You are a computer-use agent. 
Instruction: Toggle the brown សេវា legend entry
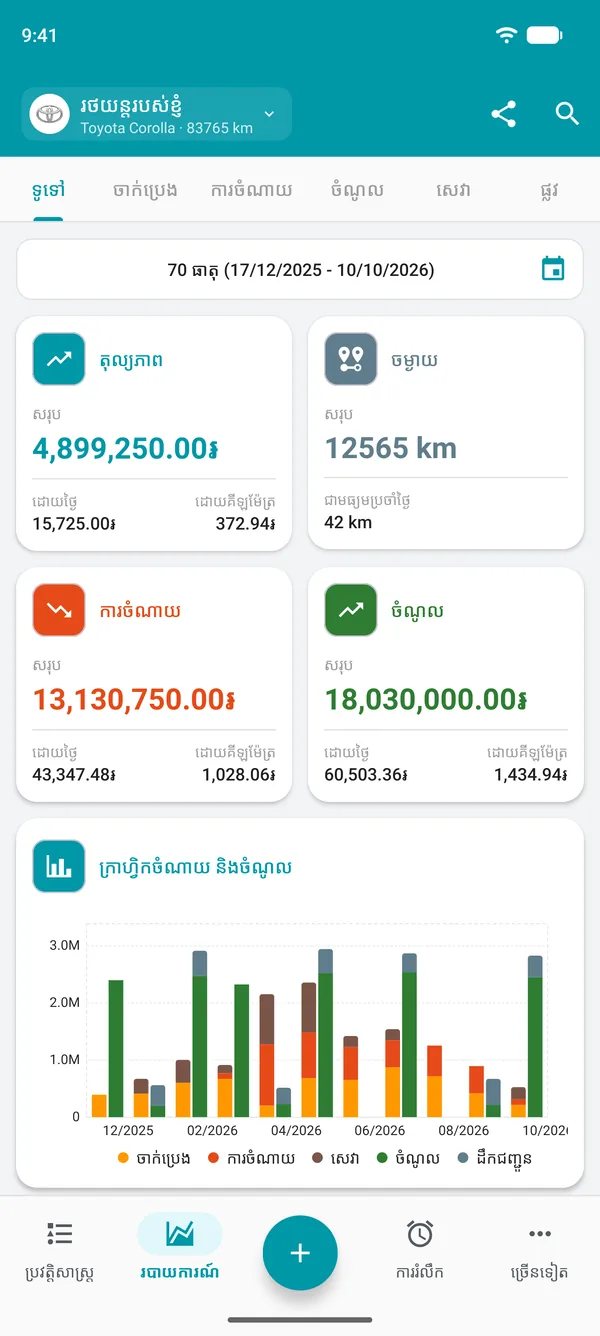click(335, 1158)
